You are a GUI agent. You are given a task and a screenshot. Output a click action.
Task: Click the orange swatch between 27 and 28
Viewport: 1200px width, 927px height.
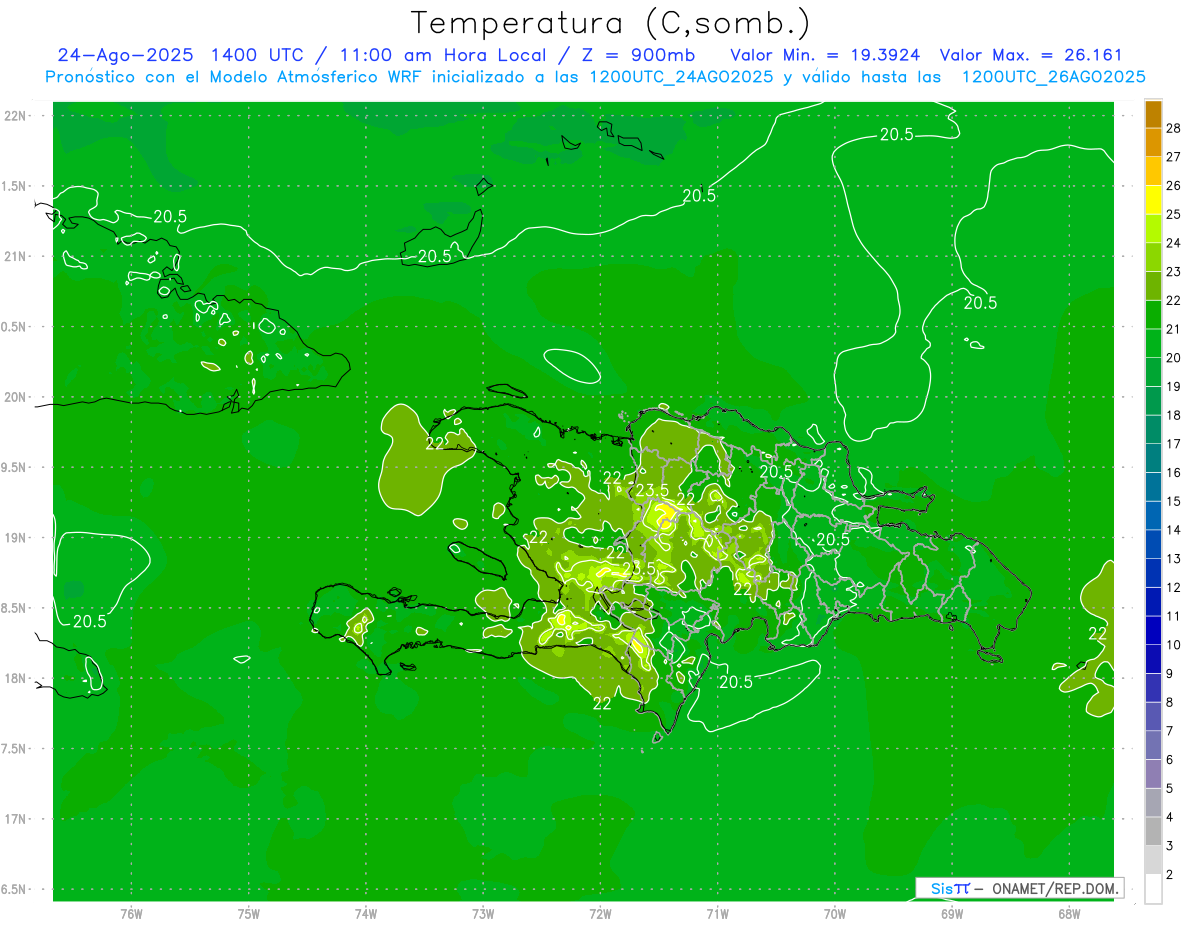(x=1153, y=142)
